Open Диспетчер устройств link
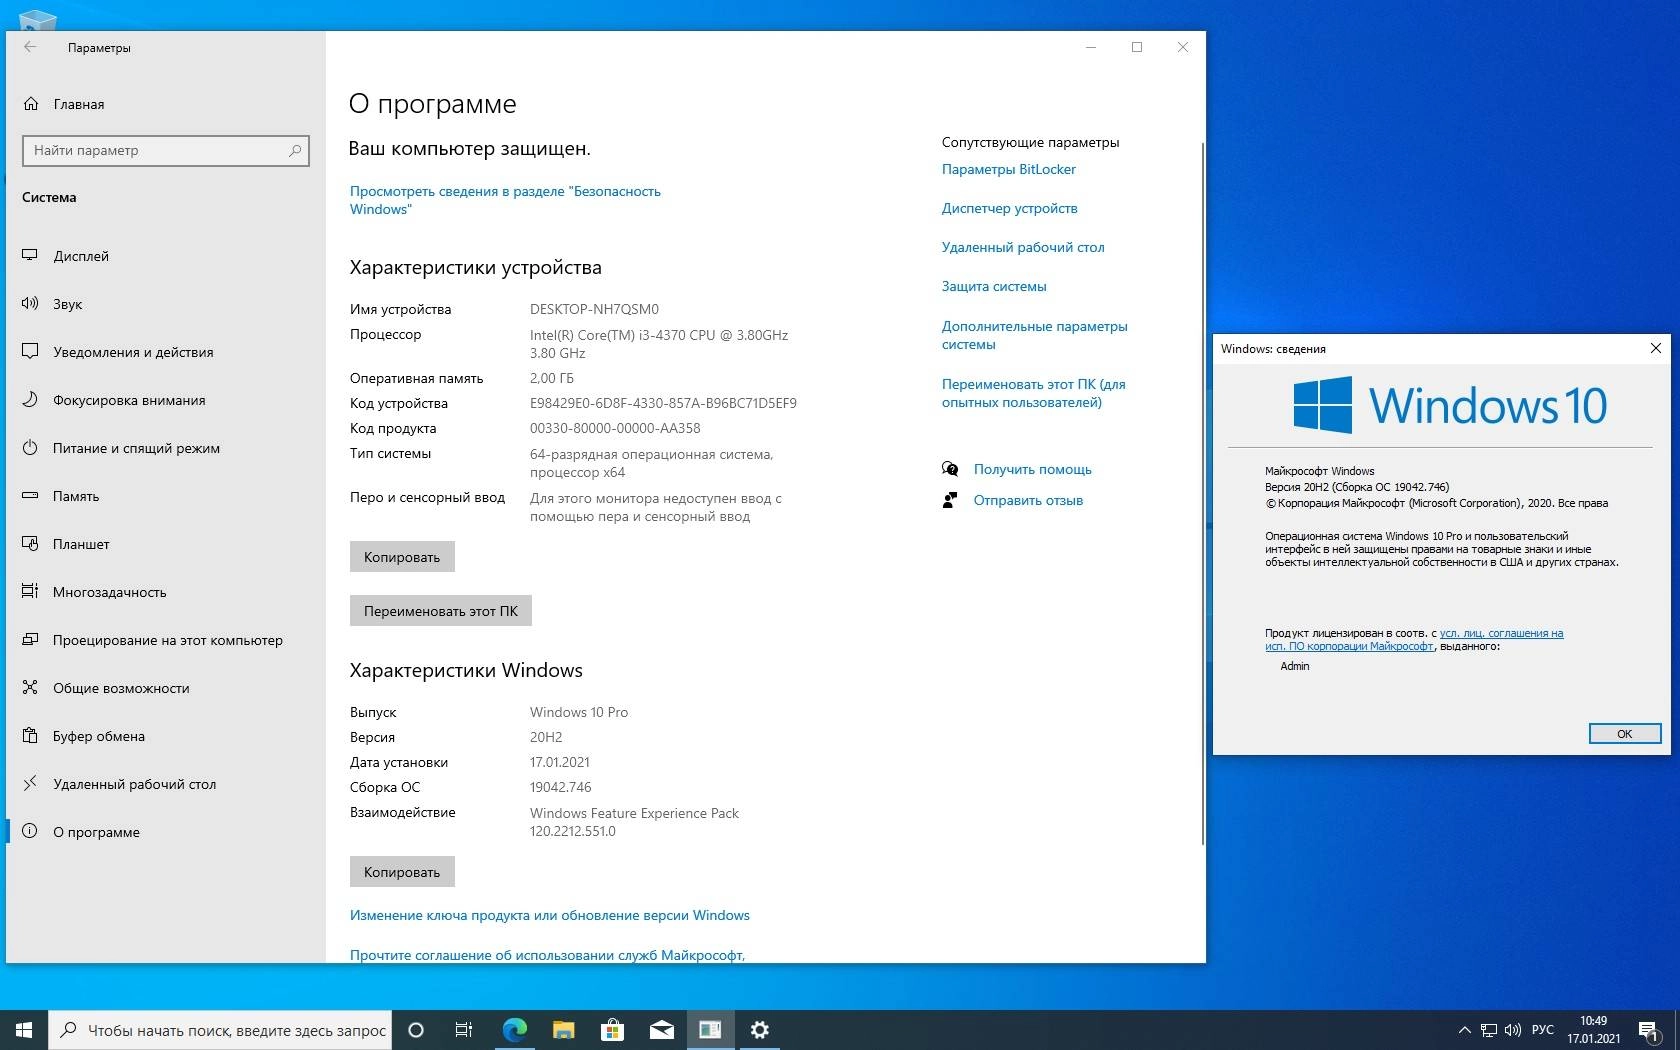This screenshot has width=1680, height=1050. coord(1009,208)
